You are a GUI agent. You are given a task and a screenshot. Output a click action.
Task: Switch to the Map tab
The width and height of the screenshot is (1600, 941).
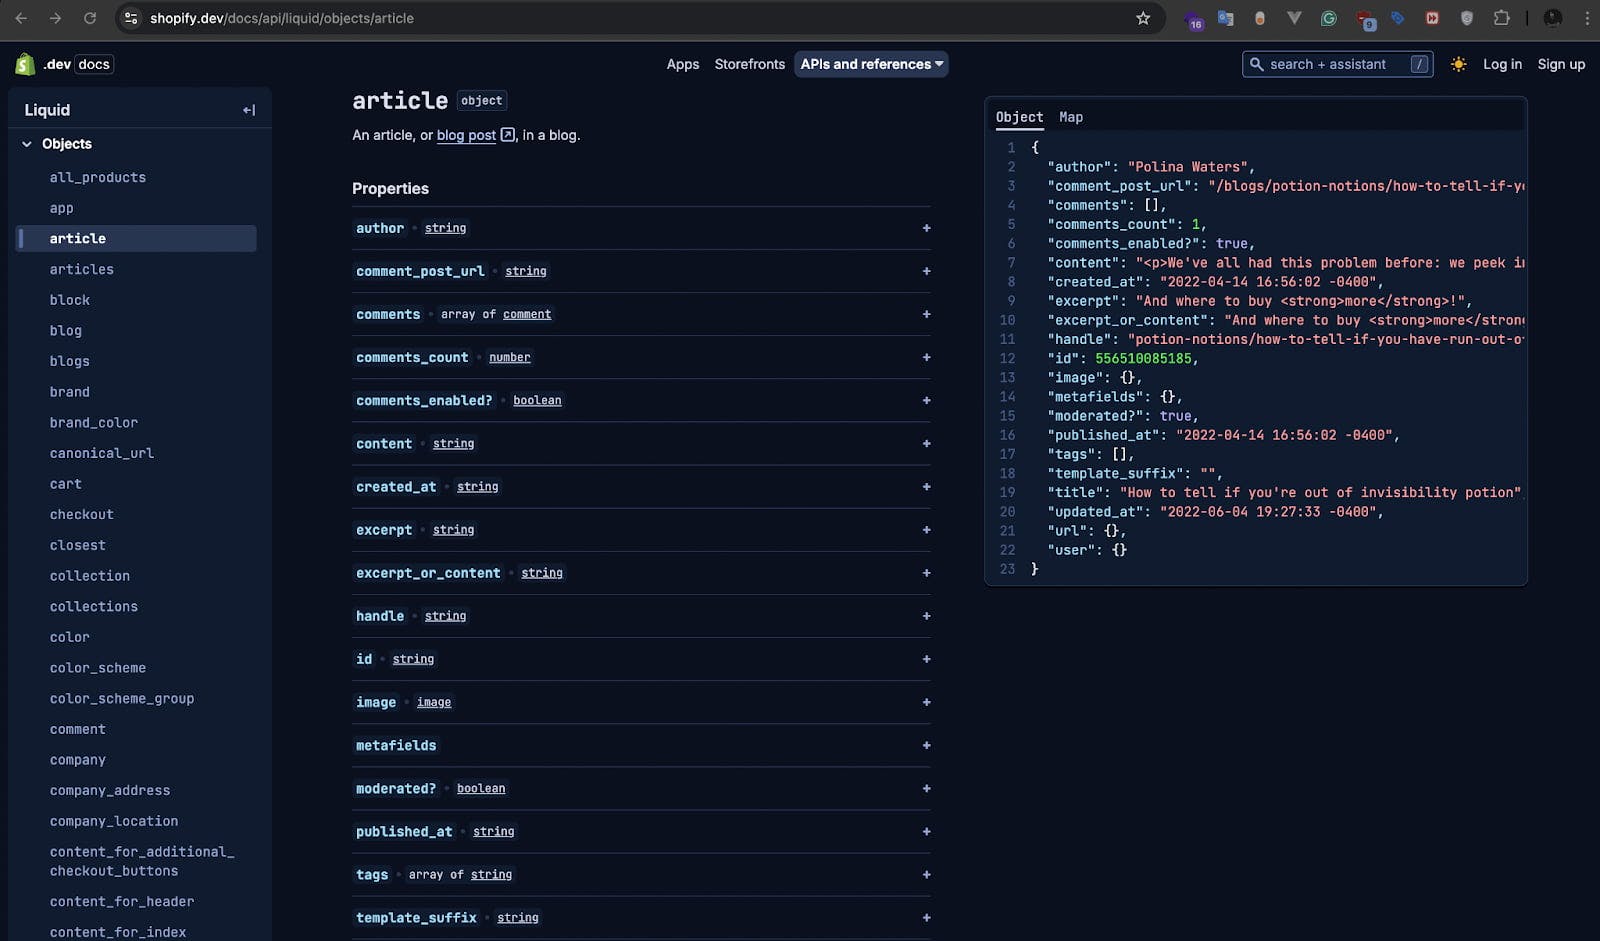pyautogui.click(x=1070, y=117)
